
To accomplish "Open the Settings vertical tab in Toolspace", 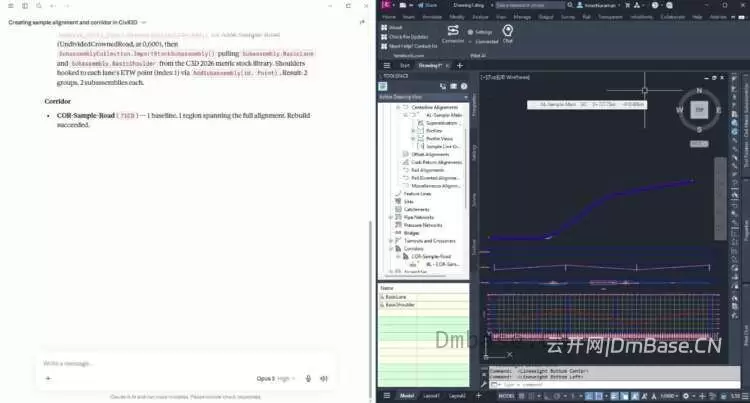I will (474, 153).
